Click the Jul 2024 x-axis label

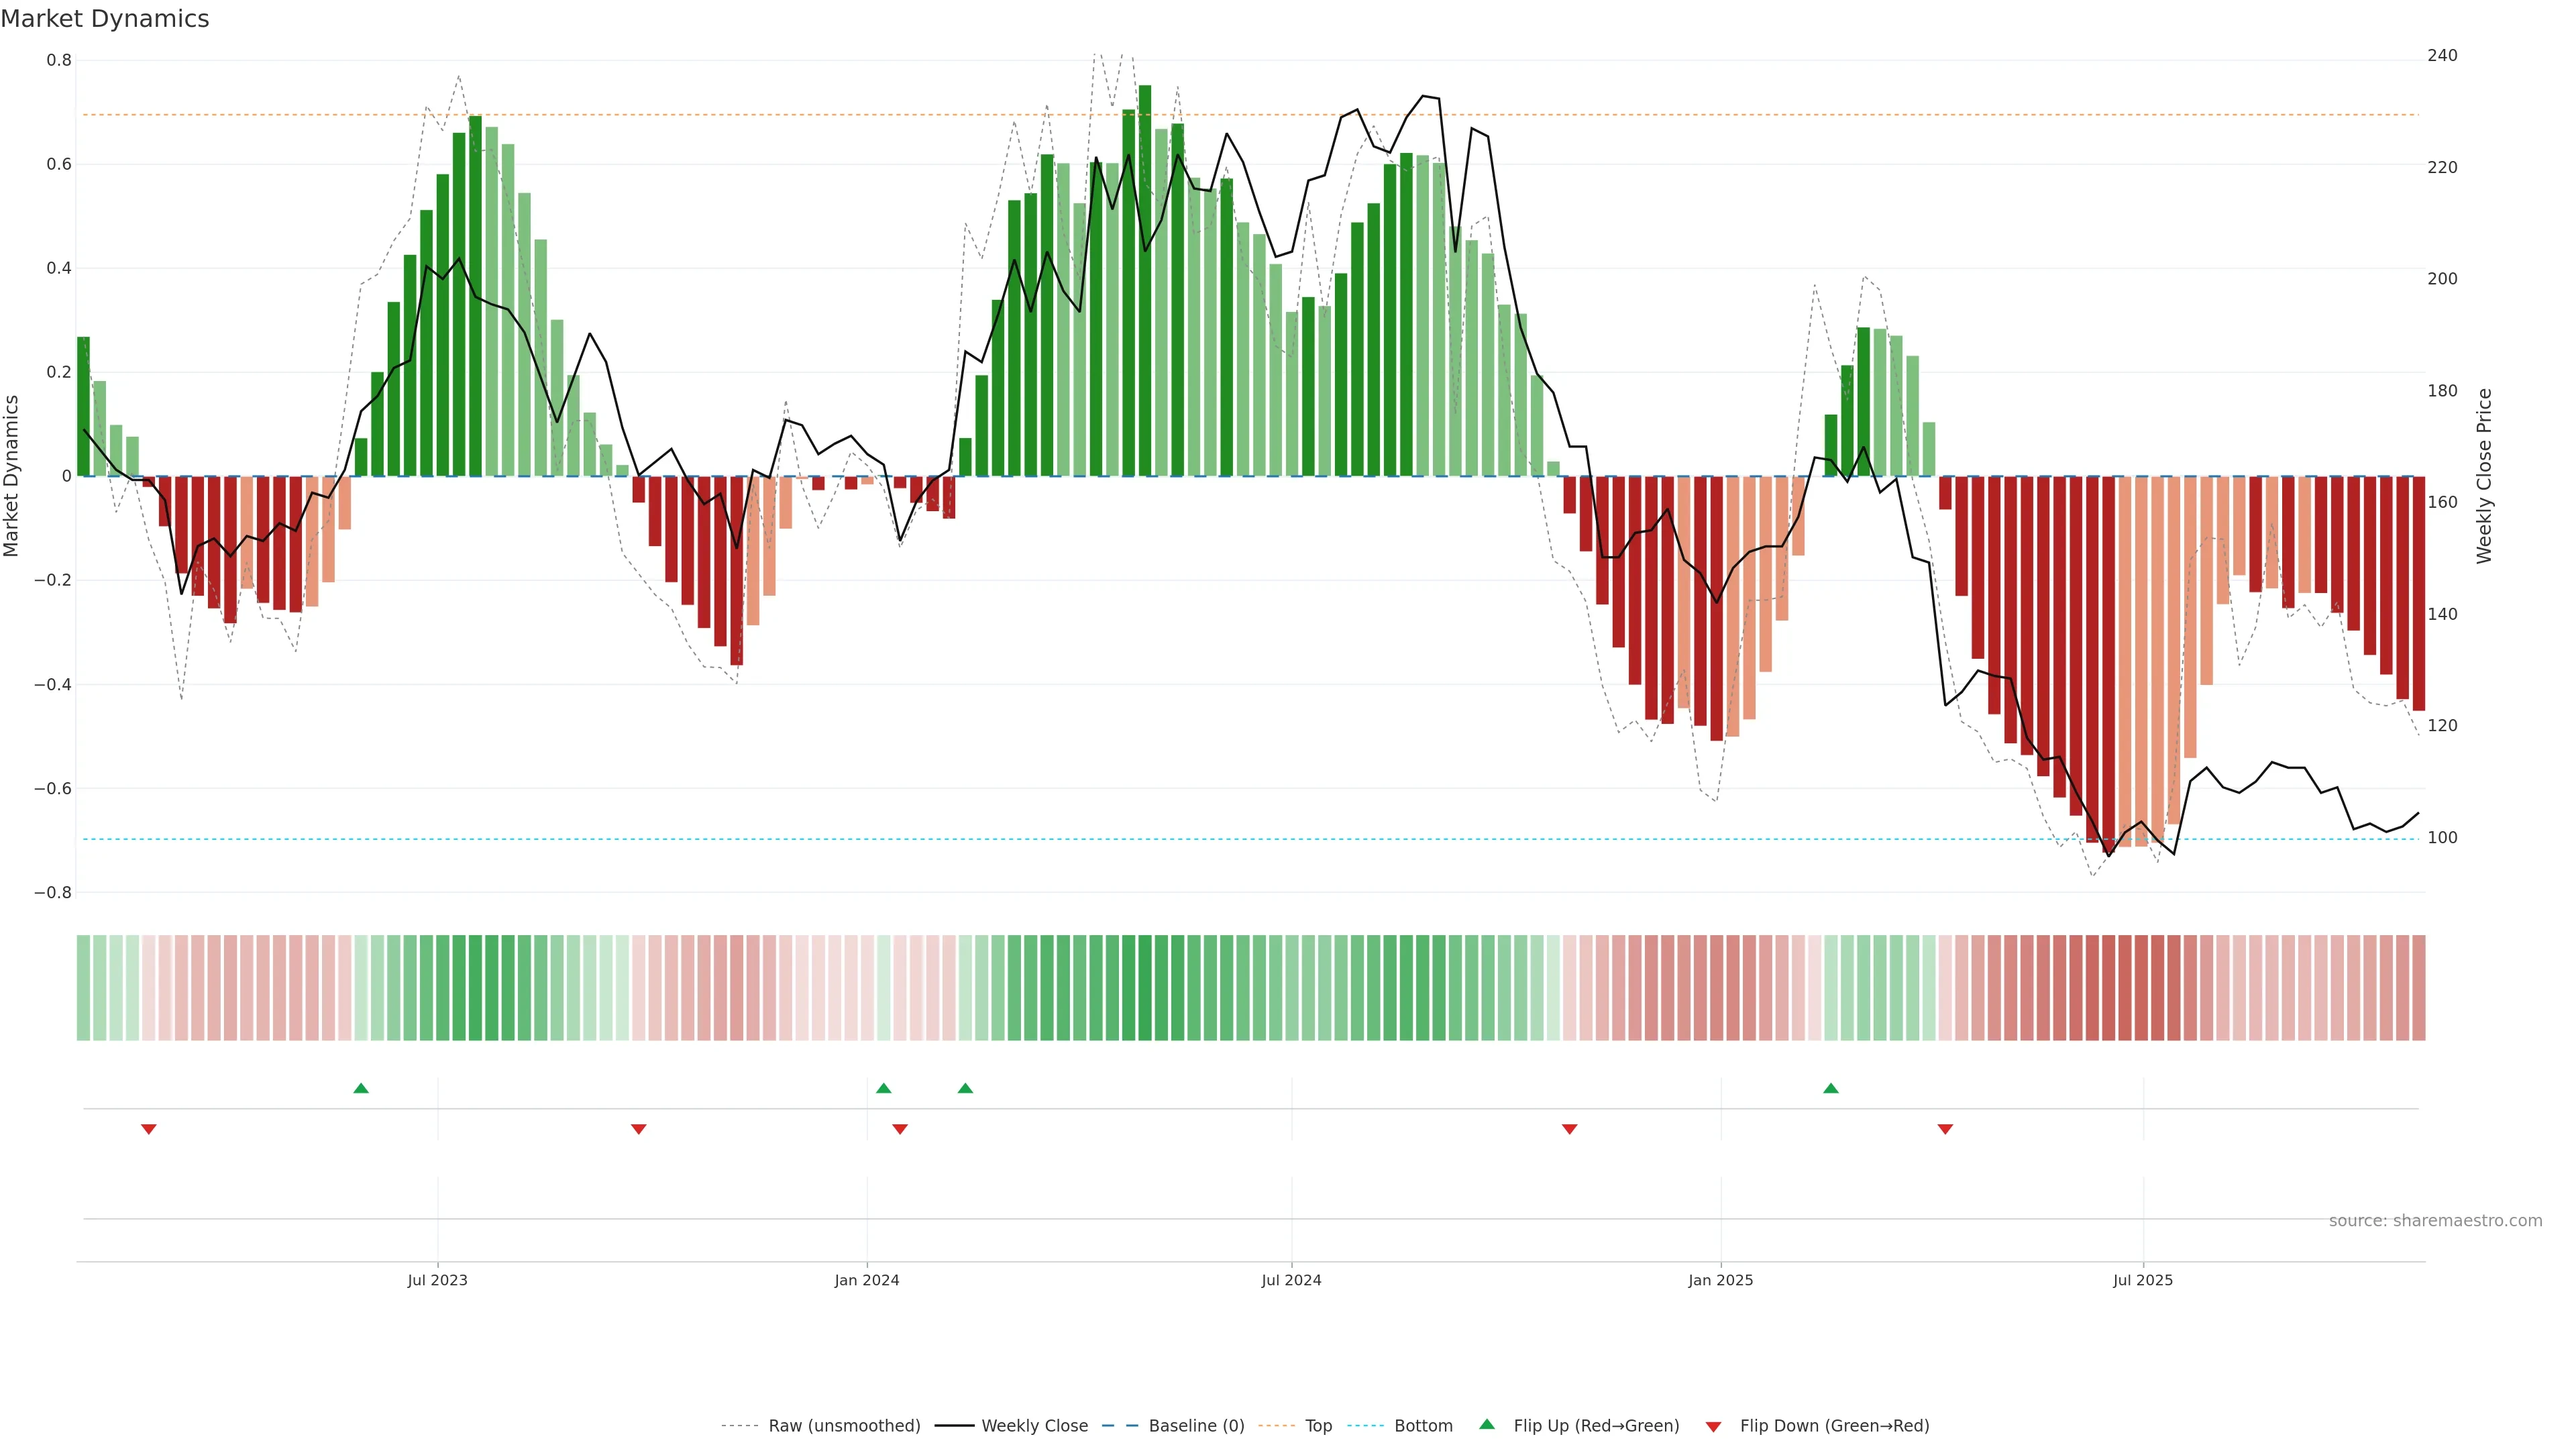coord(1291,1280)
